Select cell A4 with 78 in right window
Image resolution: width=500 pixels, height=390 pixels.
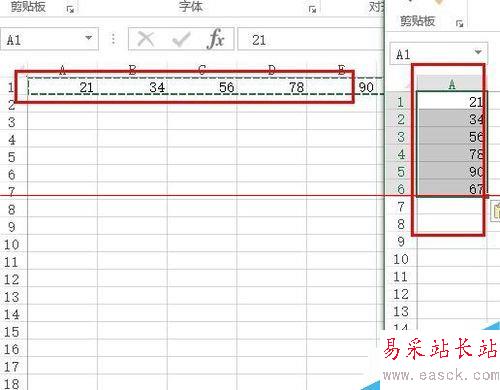451,154
